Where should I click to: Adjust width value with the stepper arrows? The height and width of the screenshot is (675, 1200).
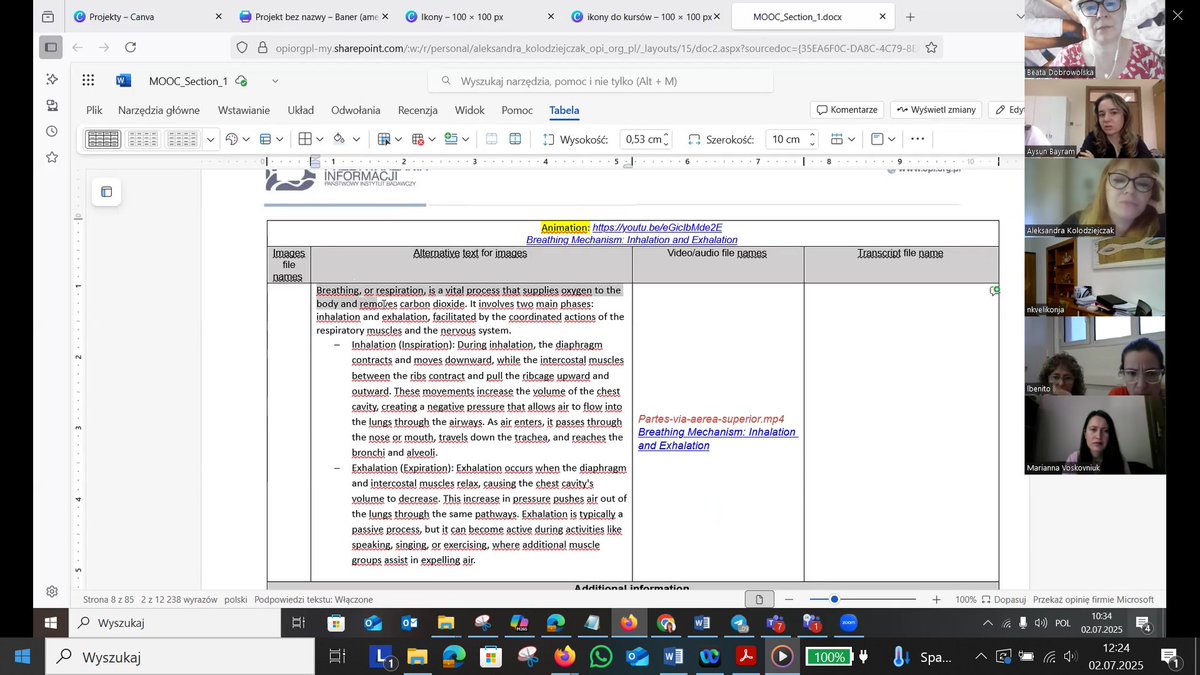812,140
